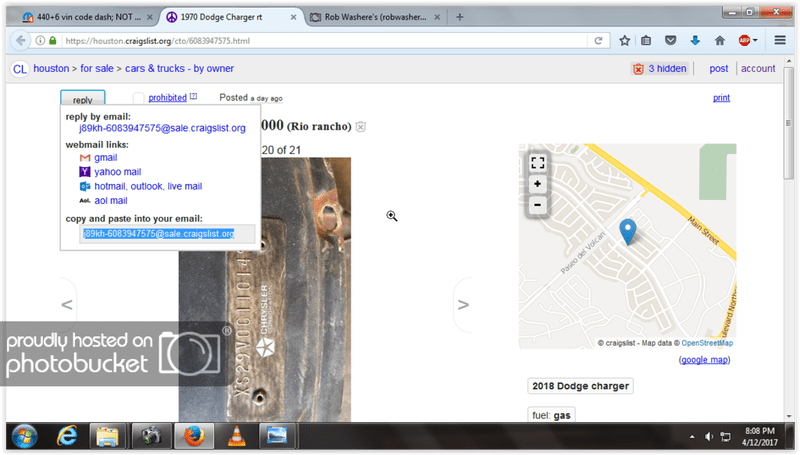The width and height of the screenshot is (800, 455).
Task: Open the for sale breadcrumb link
Action: [97, 68]
